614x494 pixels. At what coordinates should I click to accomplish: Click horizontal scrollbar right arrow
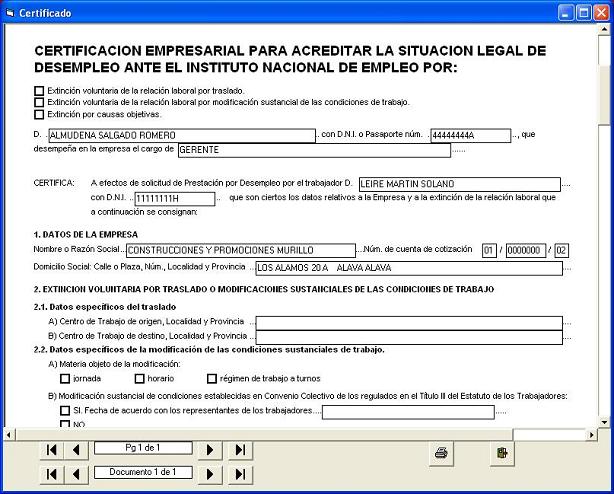pyautogui.click(x=592, y=434)
